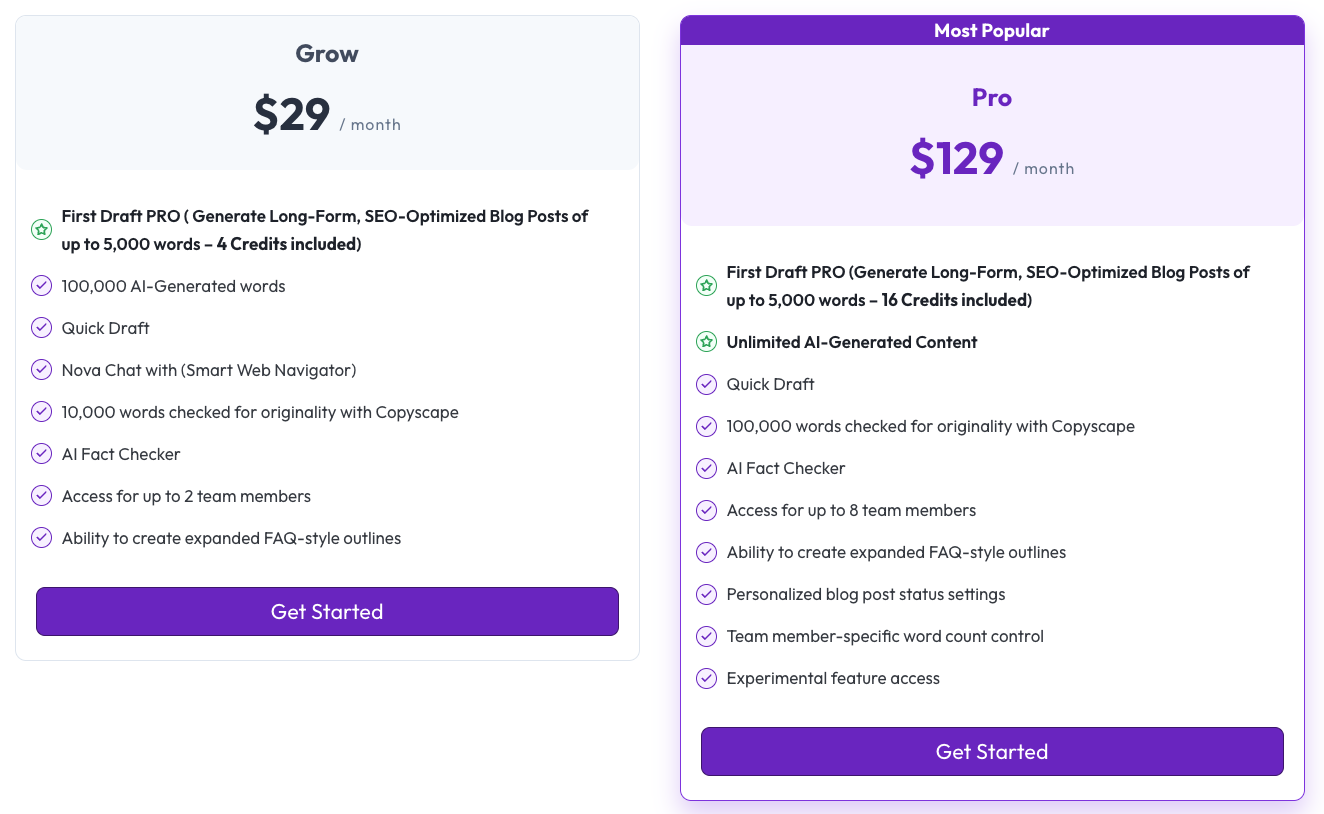Click checkmark beside 10,000 words Copyscape feature
The height and width of the screenshot is (814, 1324).
click(x=41, y=412)
